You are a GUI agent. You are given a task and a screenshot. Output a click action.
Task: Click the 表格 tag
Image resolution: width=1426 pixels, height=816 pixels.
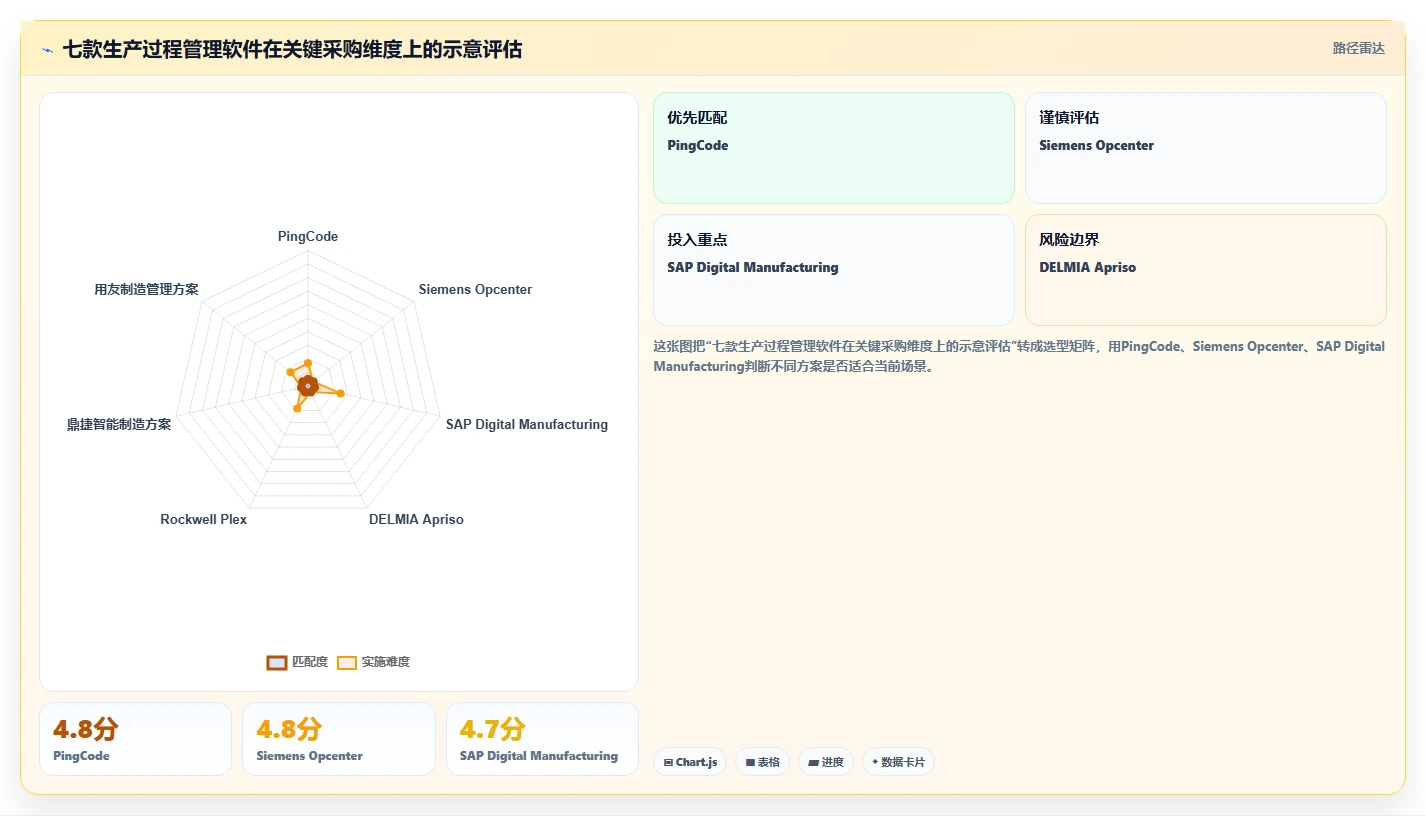point(762,762)
